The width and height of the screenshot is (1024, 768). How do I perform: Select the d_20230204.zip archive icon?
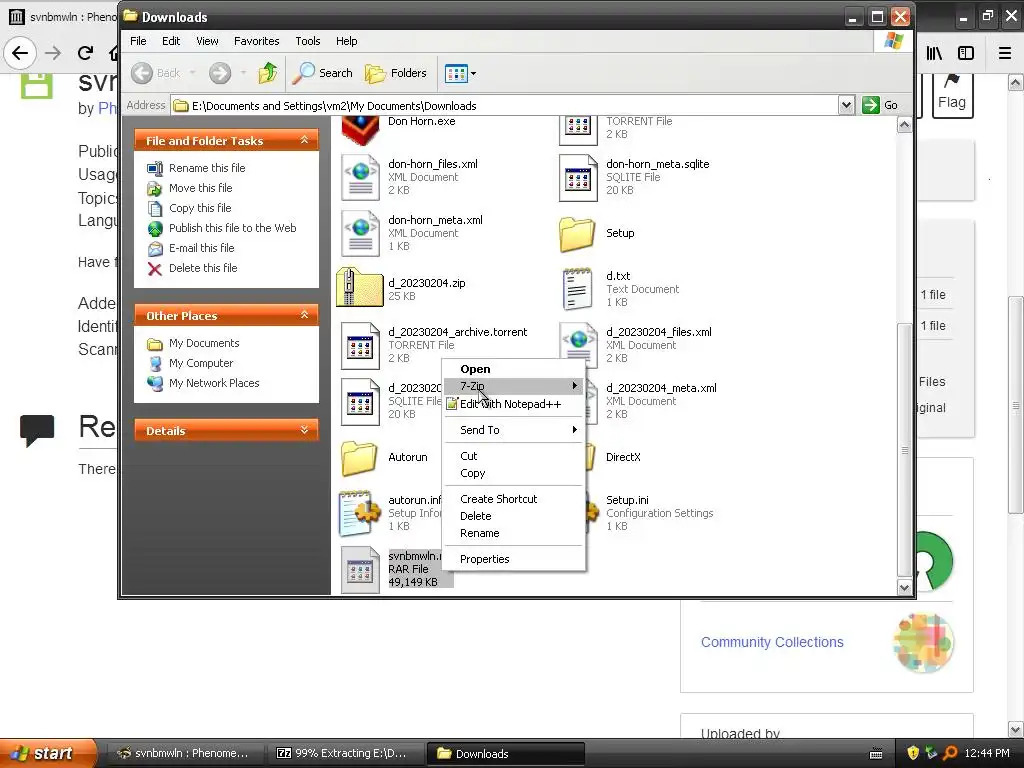click(359, 287)
